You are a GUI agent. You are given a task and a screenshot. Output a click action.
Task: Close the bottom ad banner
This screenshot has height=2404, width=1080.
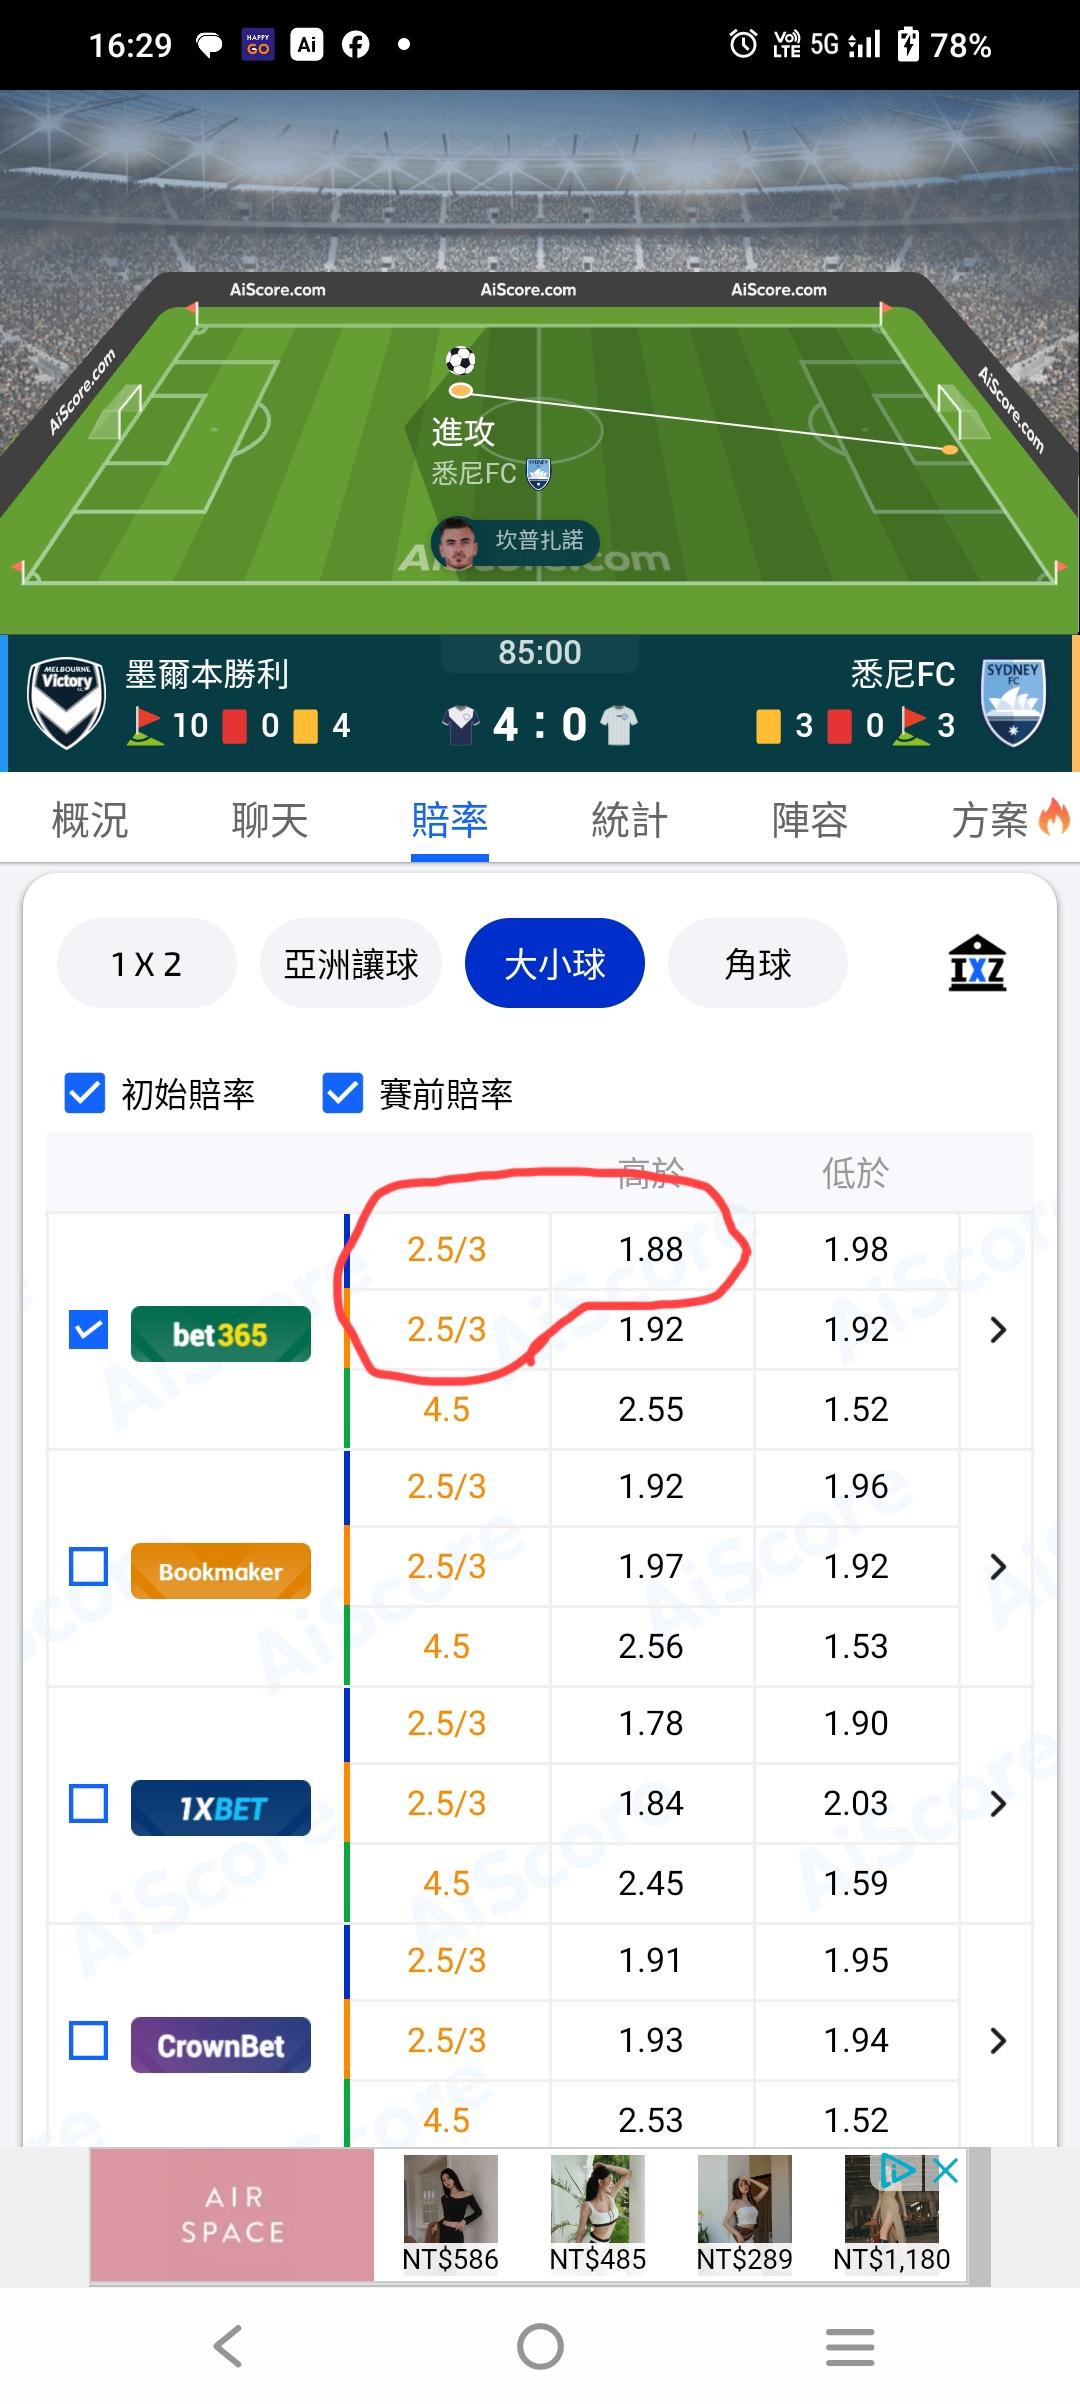tap(946, 2170)
